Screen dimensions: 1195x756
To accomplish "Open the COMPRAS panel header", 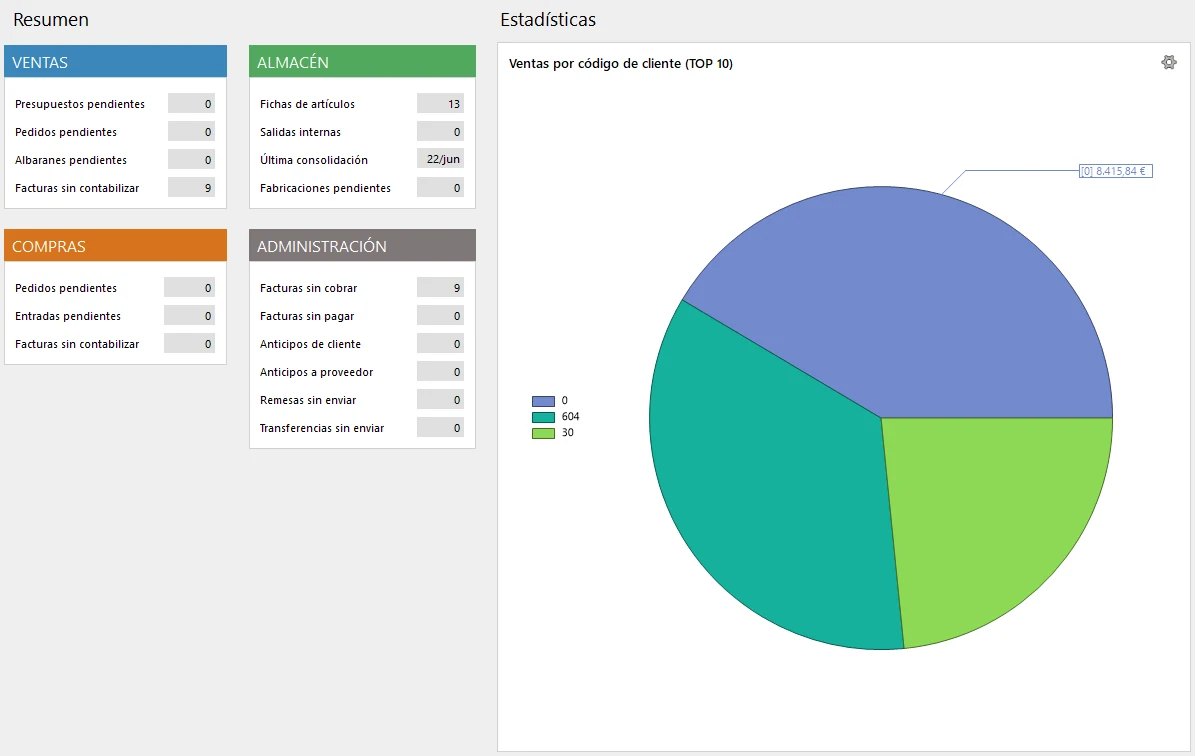I will coord(116,245).
